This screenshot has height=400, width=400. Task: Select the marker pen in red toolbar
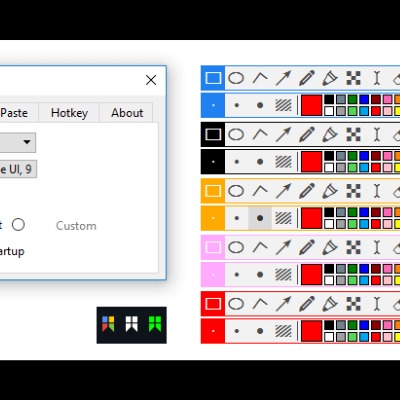[330, 304]
